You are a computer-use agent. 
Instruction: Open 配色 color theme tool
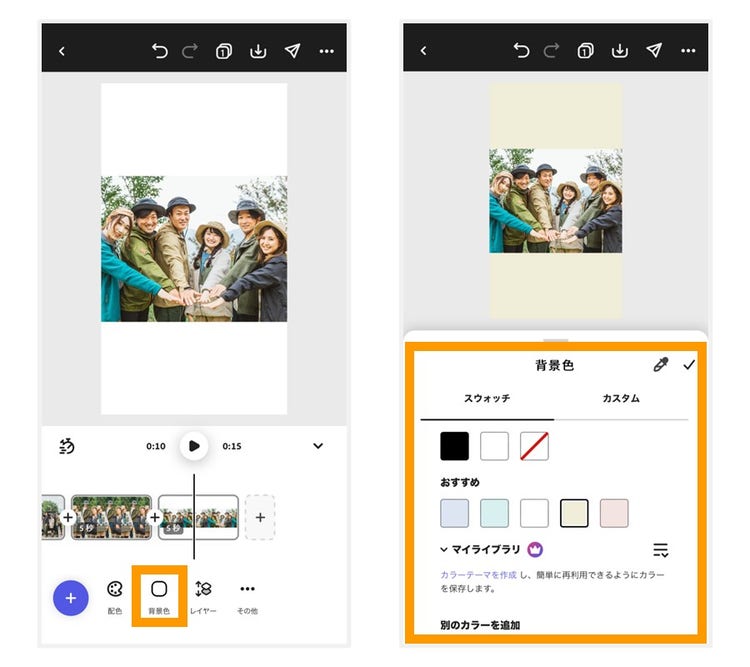click(x=115, y=597)
